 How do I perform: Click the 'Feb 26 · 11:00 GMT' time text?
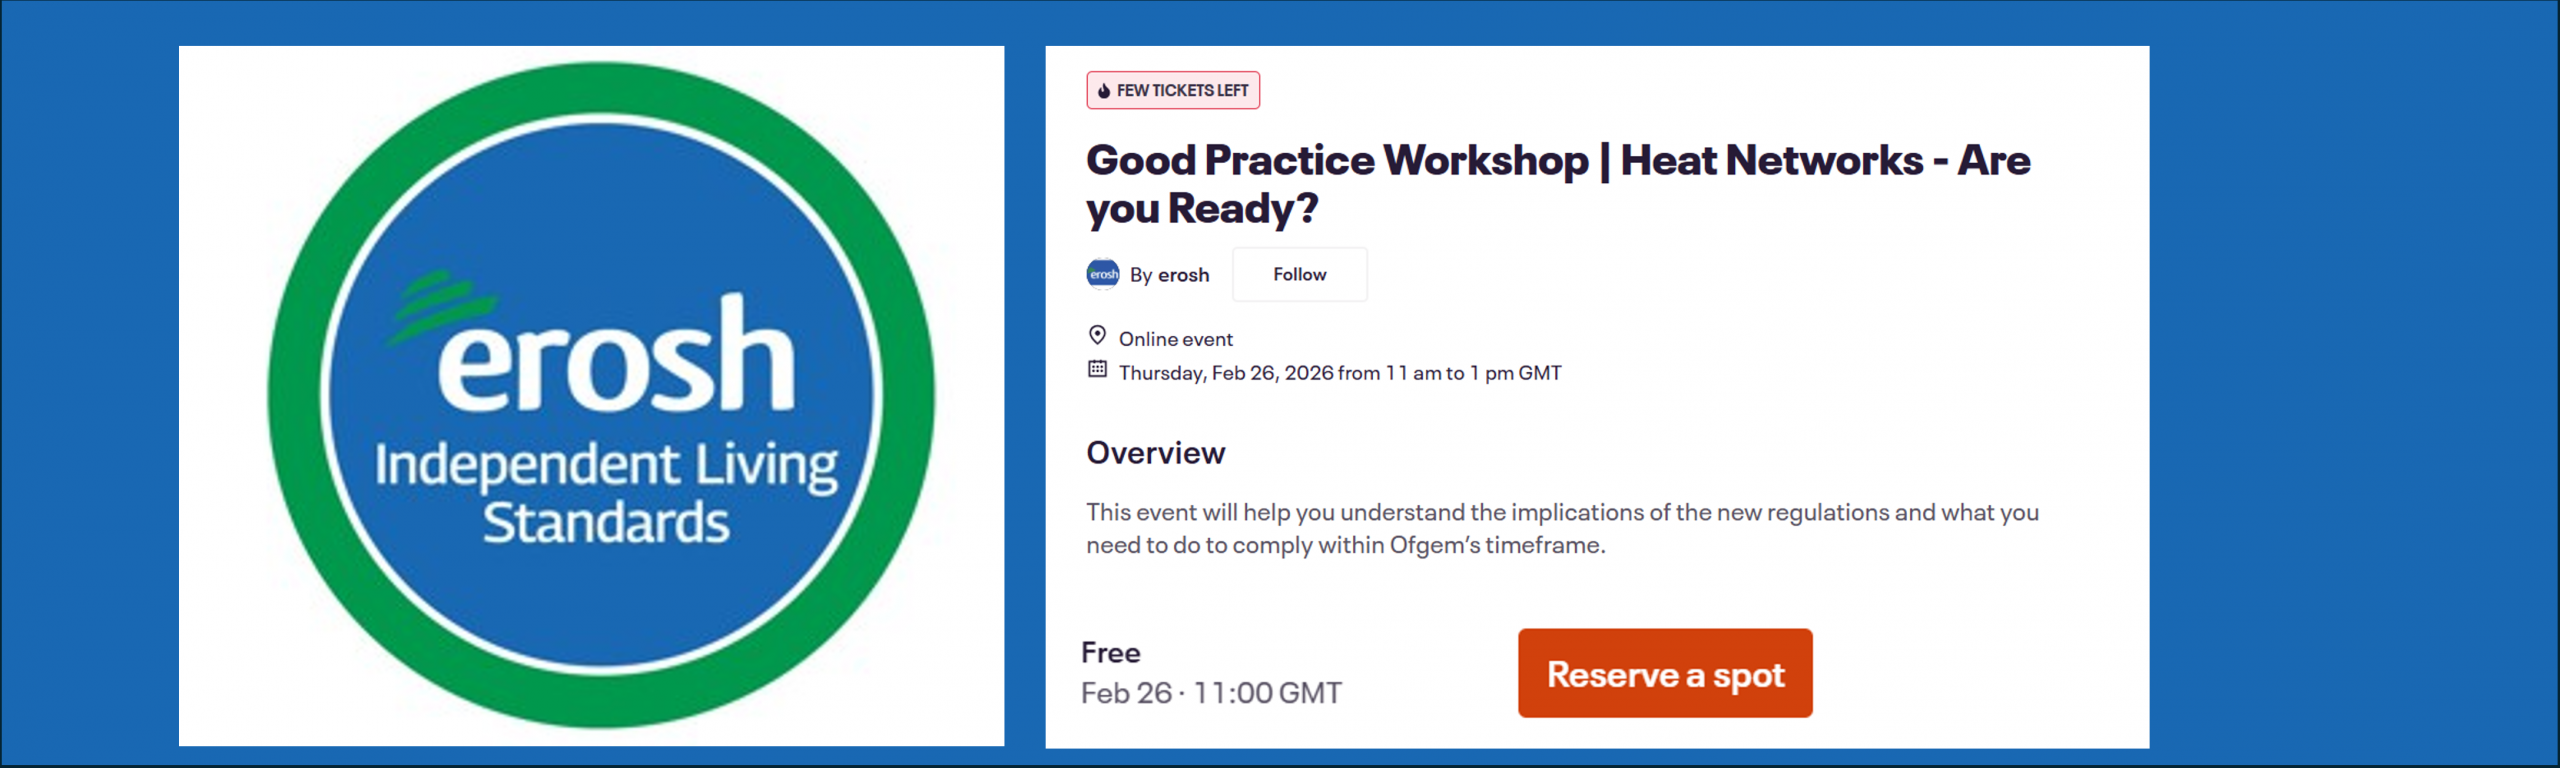[1211, 693]
